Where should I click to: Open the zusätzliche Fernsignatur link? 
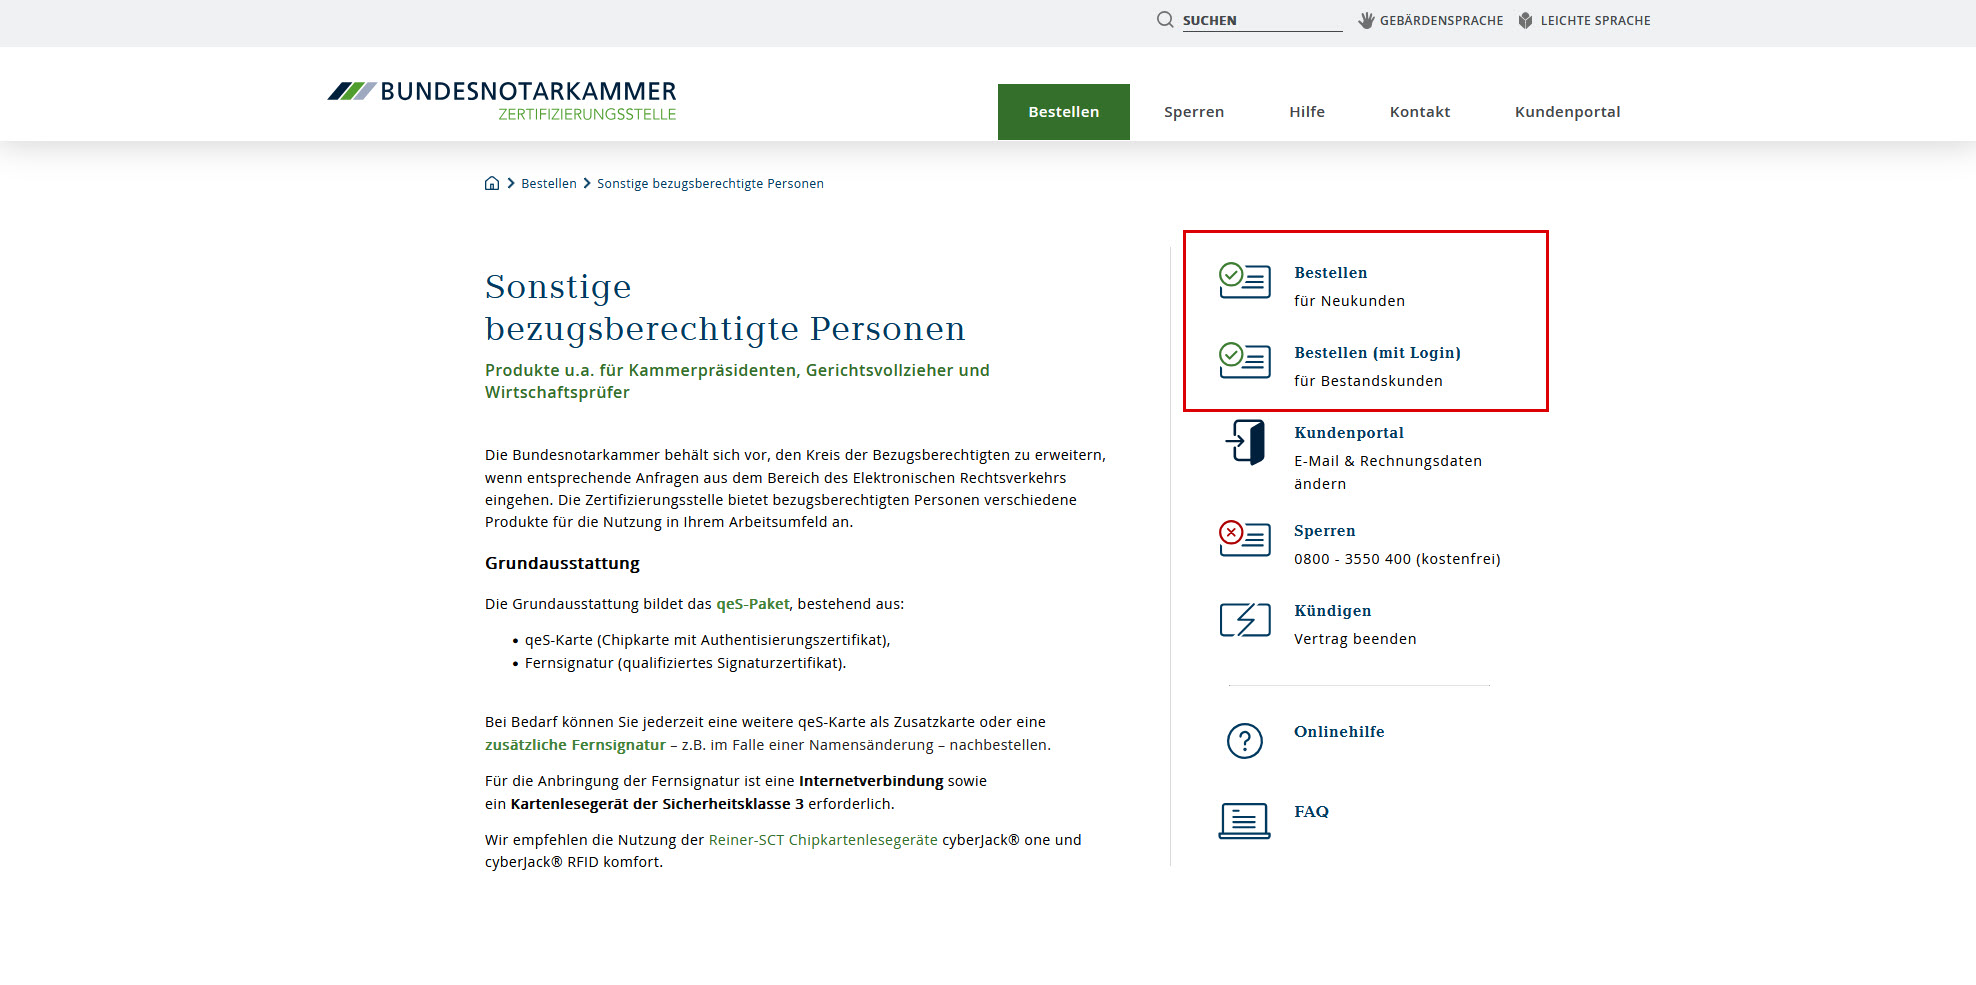pyautogui.click(x=575, y=745)
